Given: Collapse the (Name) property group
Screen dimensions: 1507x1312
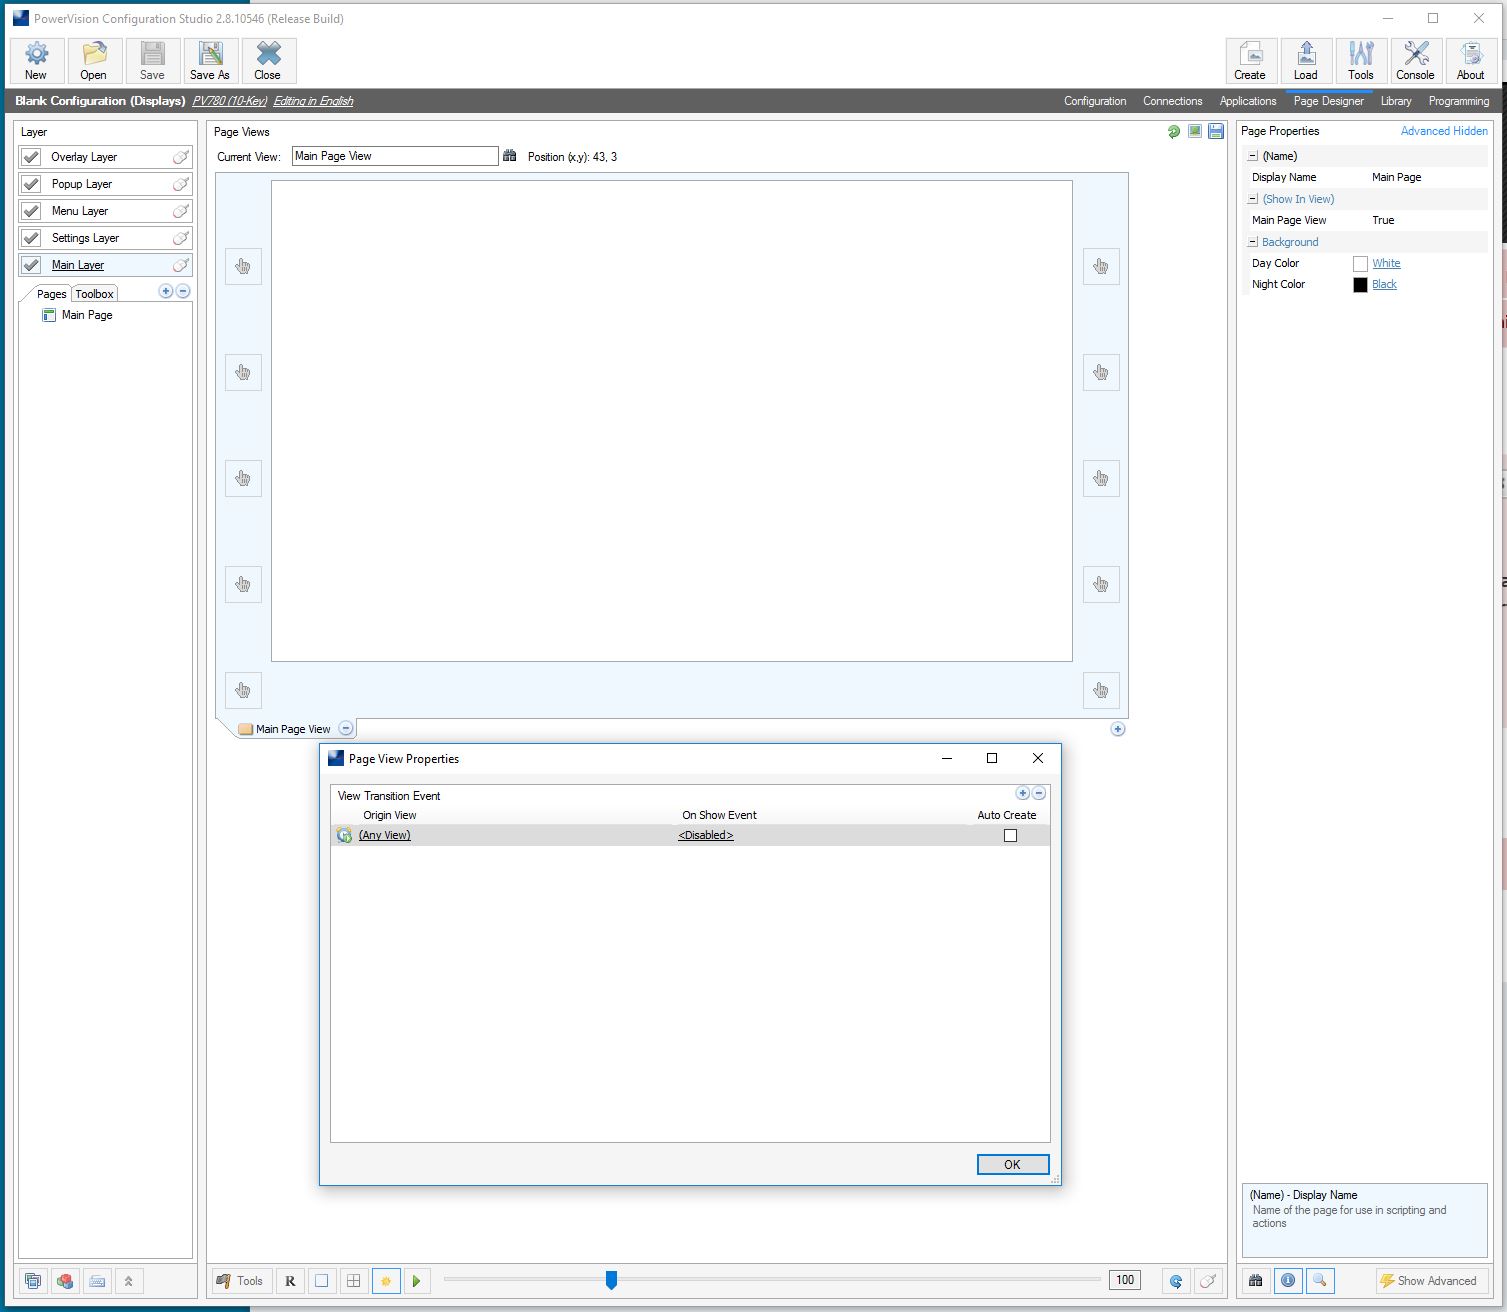Looking at the screenshot, I should (x=1253, y=156).
